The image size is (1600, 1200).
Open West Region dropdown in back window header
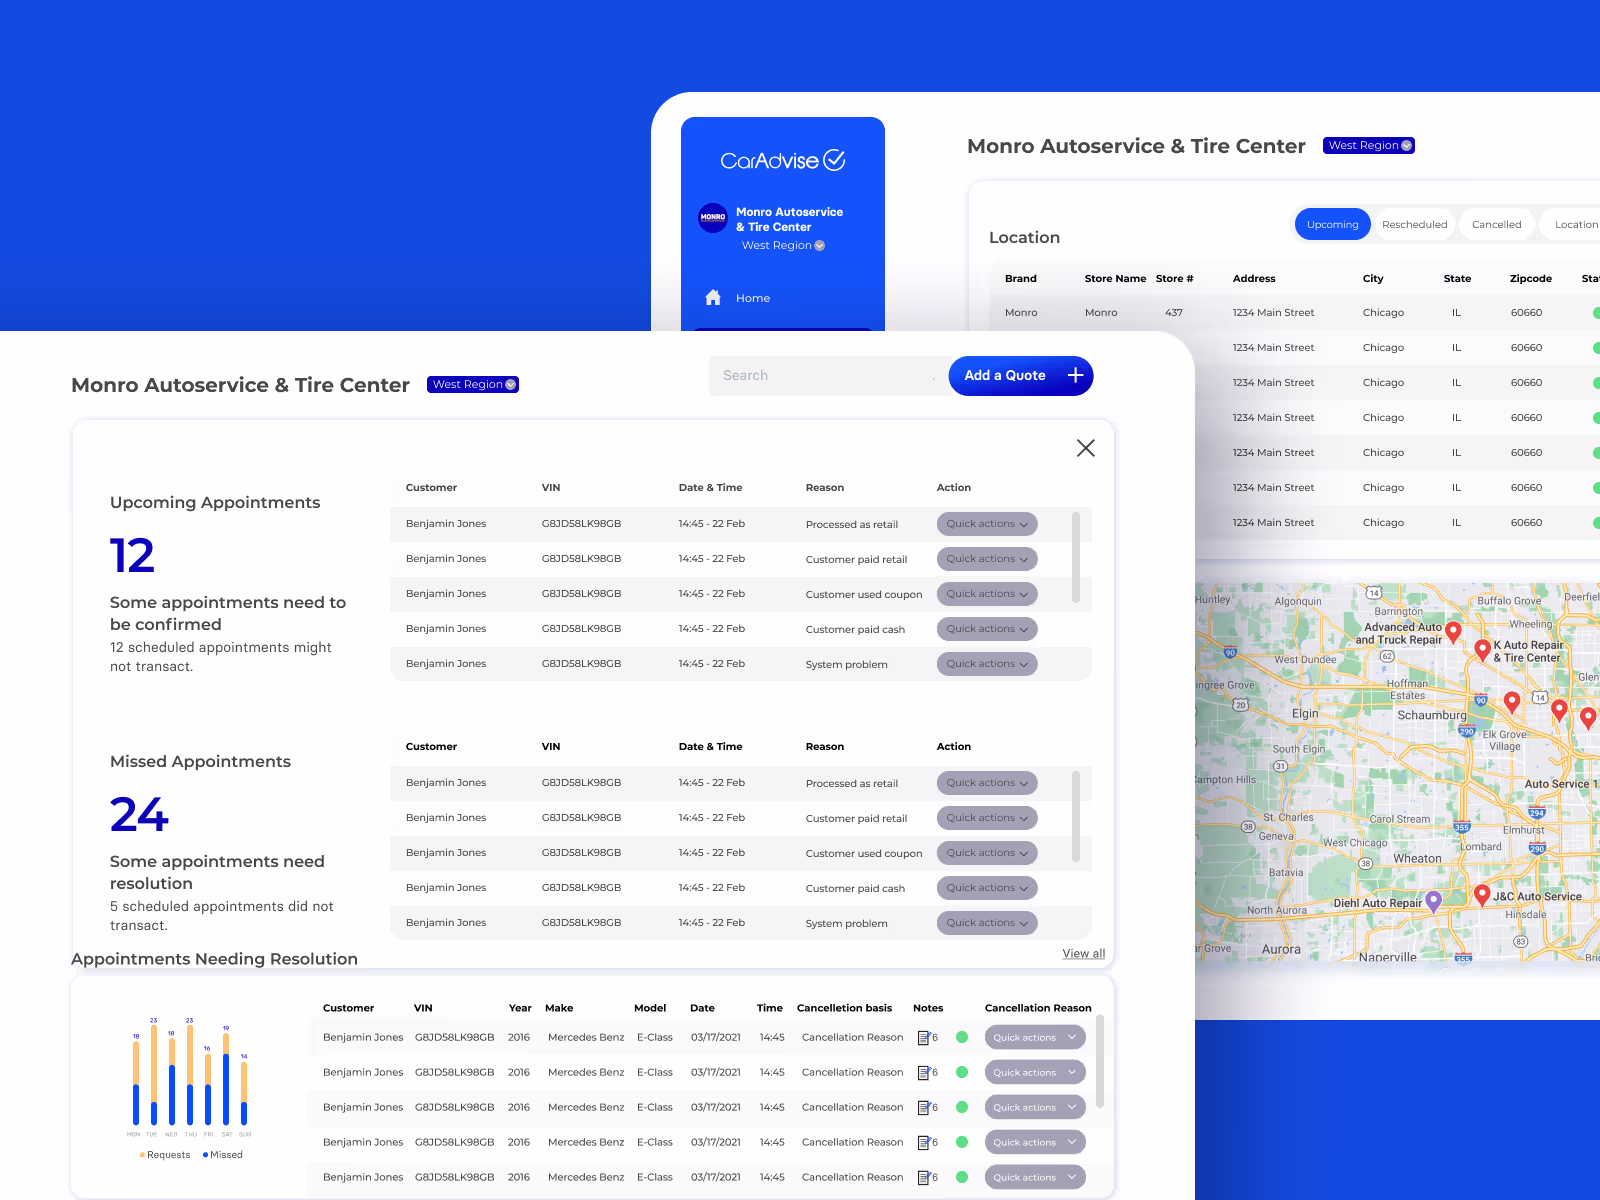point(1369,145)
